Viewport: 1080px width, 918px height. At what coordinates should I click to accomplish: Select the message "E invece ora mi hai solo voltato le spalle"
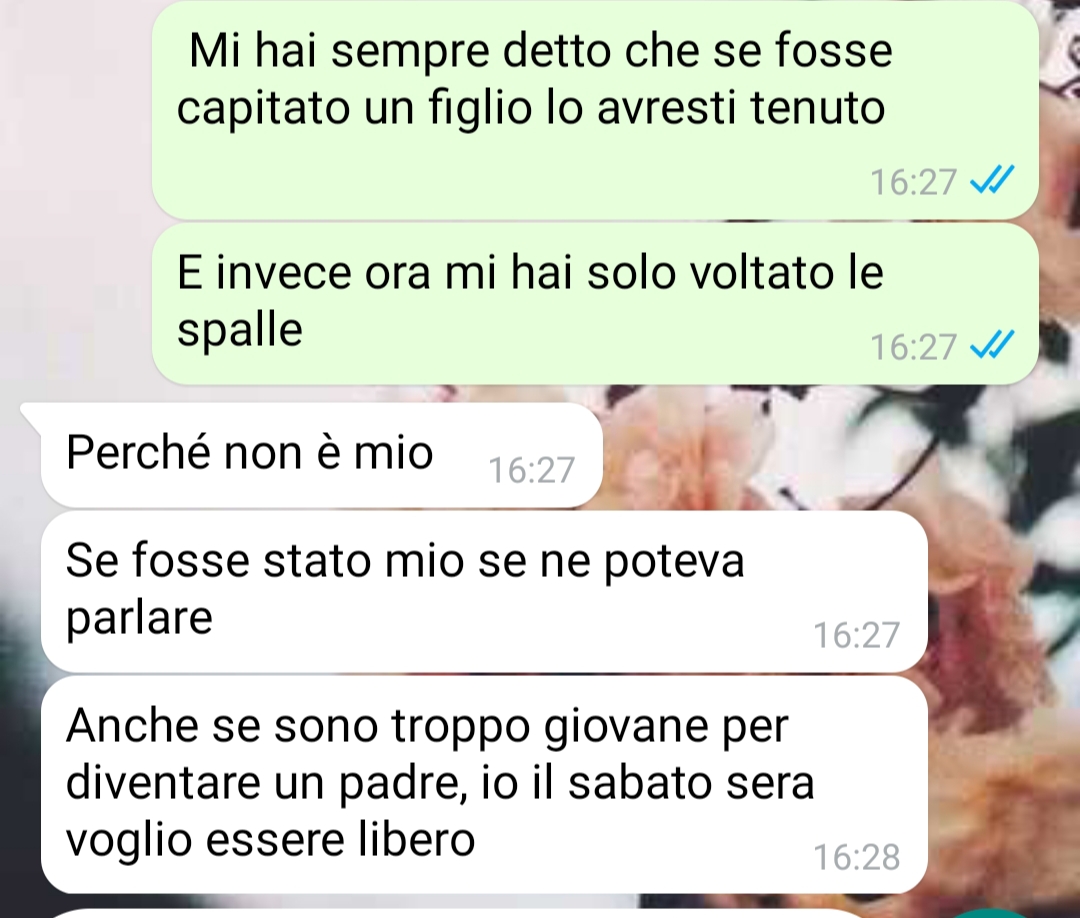(595, 303)
